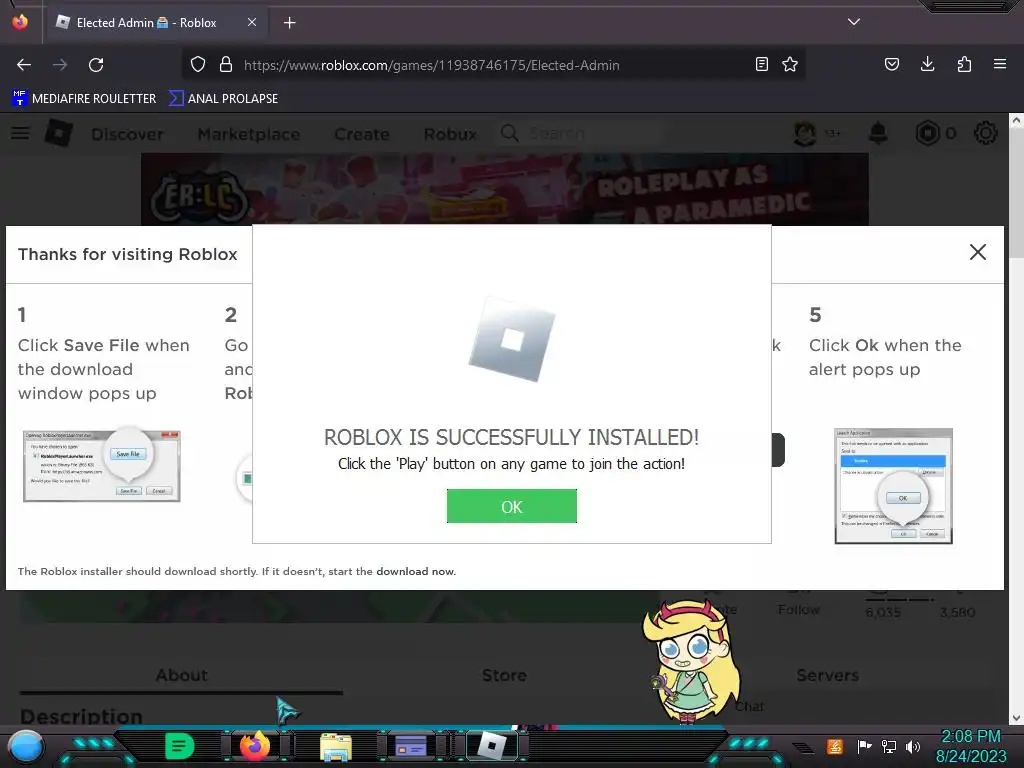Screen dimensions: 1024x768
Task: Open the Roblox settings gear
Action: click(985, 133)
